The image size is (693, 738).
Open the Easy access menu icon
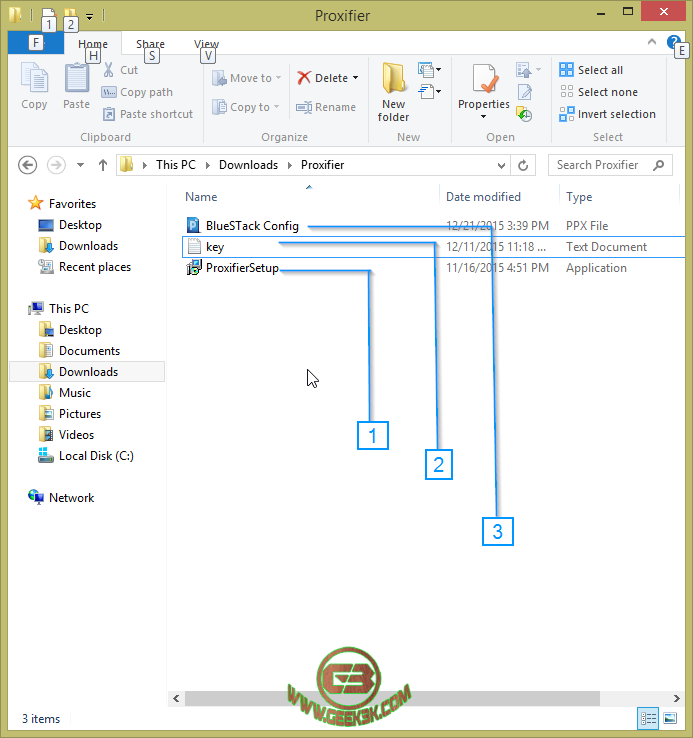pyautogui.click(x=429, y=91)
